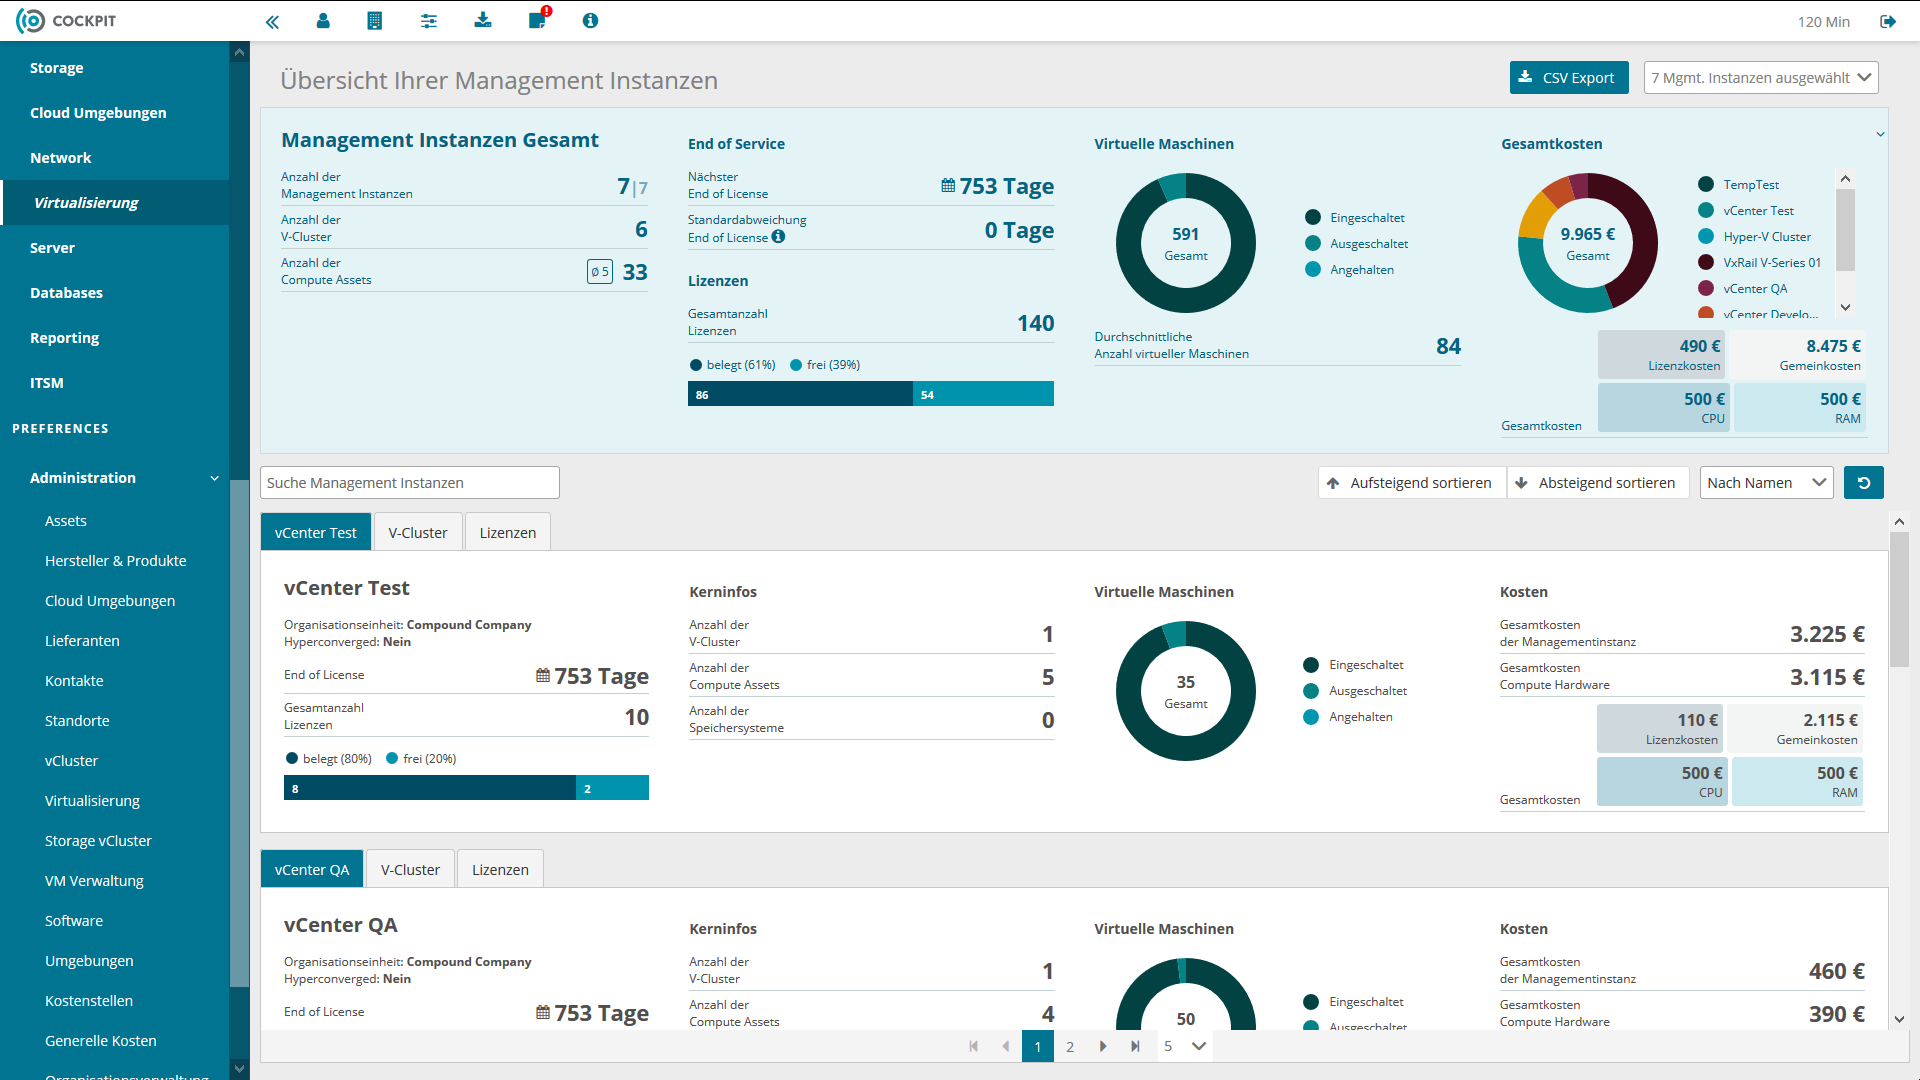Click the CPU 500 € cost tile in summary

[x=1664, y=408]
